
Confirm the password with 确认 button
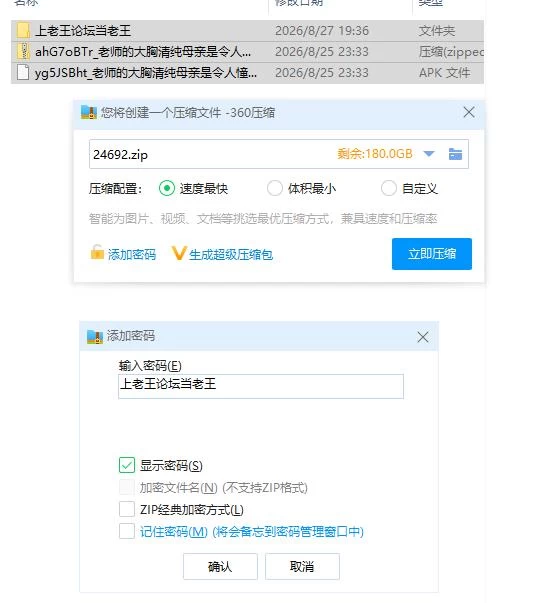tap(220, 566)
